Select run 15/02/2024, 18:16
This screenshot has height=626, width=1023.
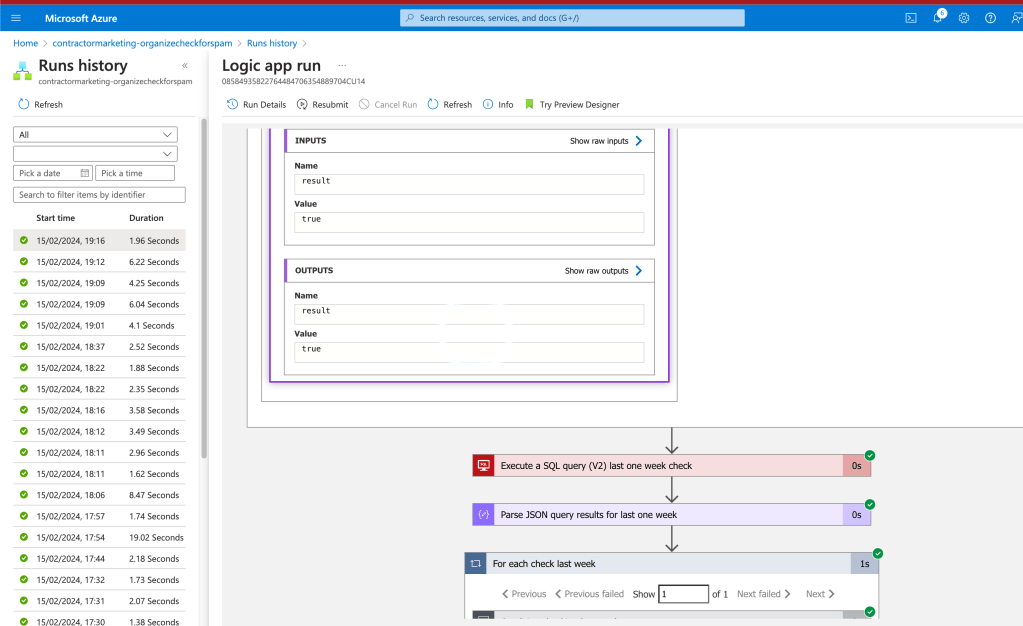(x=99, y=410)
